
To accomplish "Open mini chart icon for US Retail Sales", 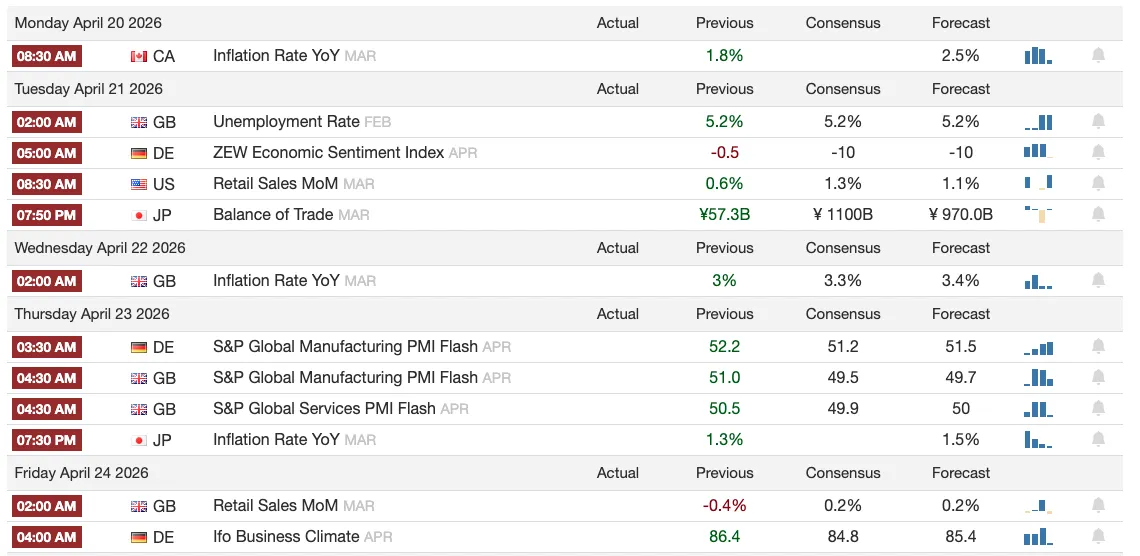I will (1038, 184).
